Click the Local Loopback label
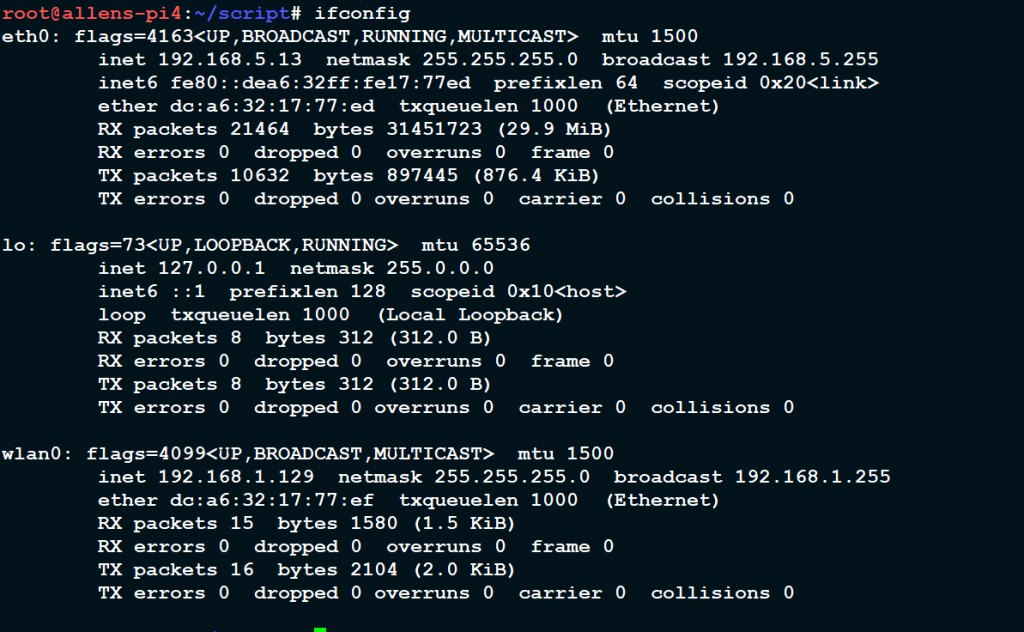 point(470,315)
